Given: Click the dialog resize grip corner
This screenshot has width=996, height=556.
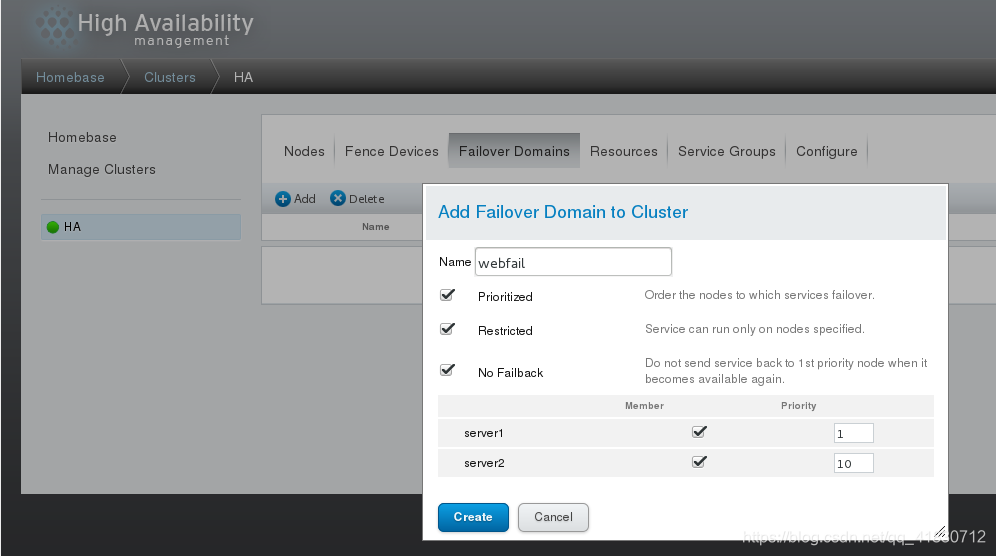Looking at the screenshot, I should click(x=940, y=532).
